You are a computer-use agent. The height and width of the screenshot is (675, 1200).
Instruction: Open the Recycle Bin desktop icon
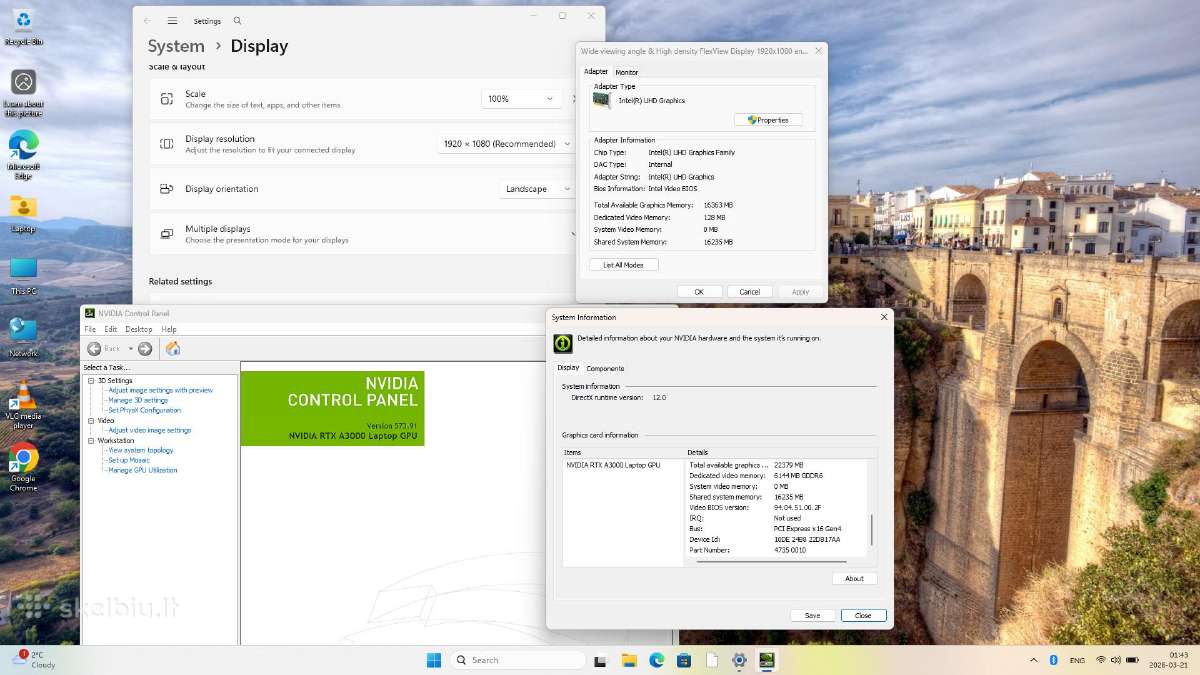coord(23,25)
